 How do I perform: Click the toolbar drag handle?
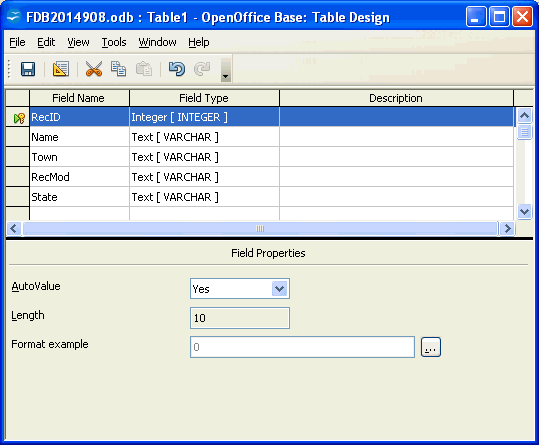pos(9,69)
